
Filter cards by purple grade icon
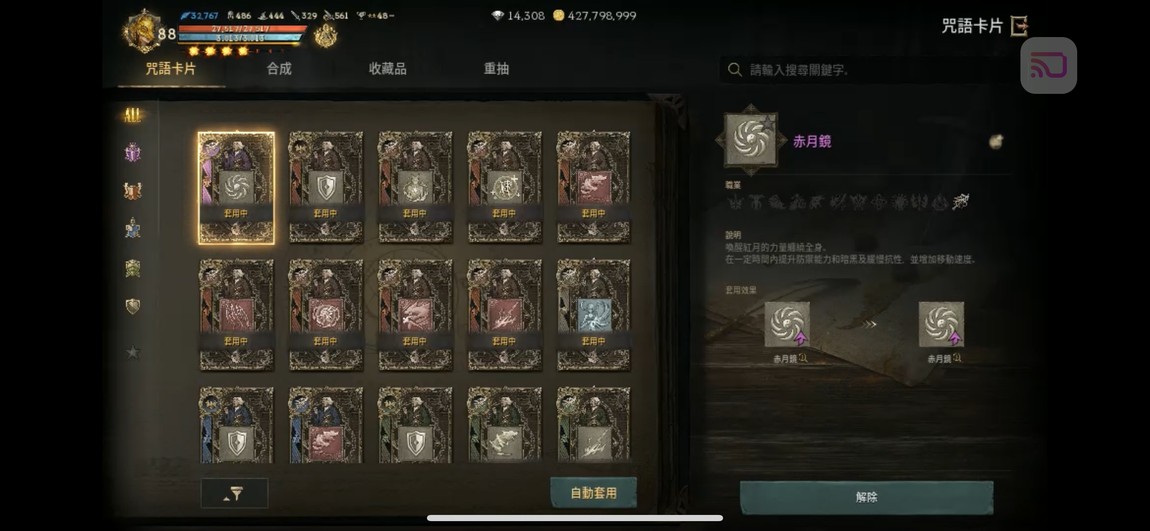pyautogui.click(x=133, y=153)
